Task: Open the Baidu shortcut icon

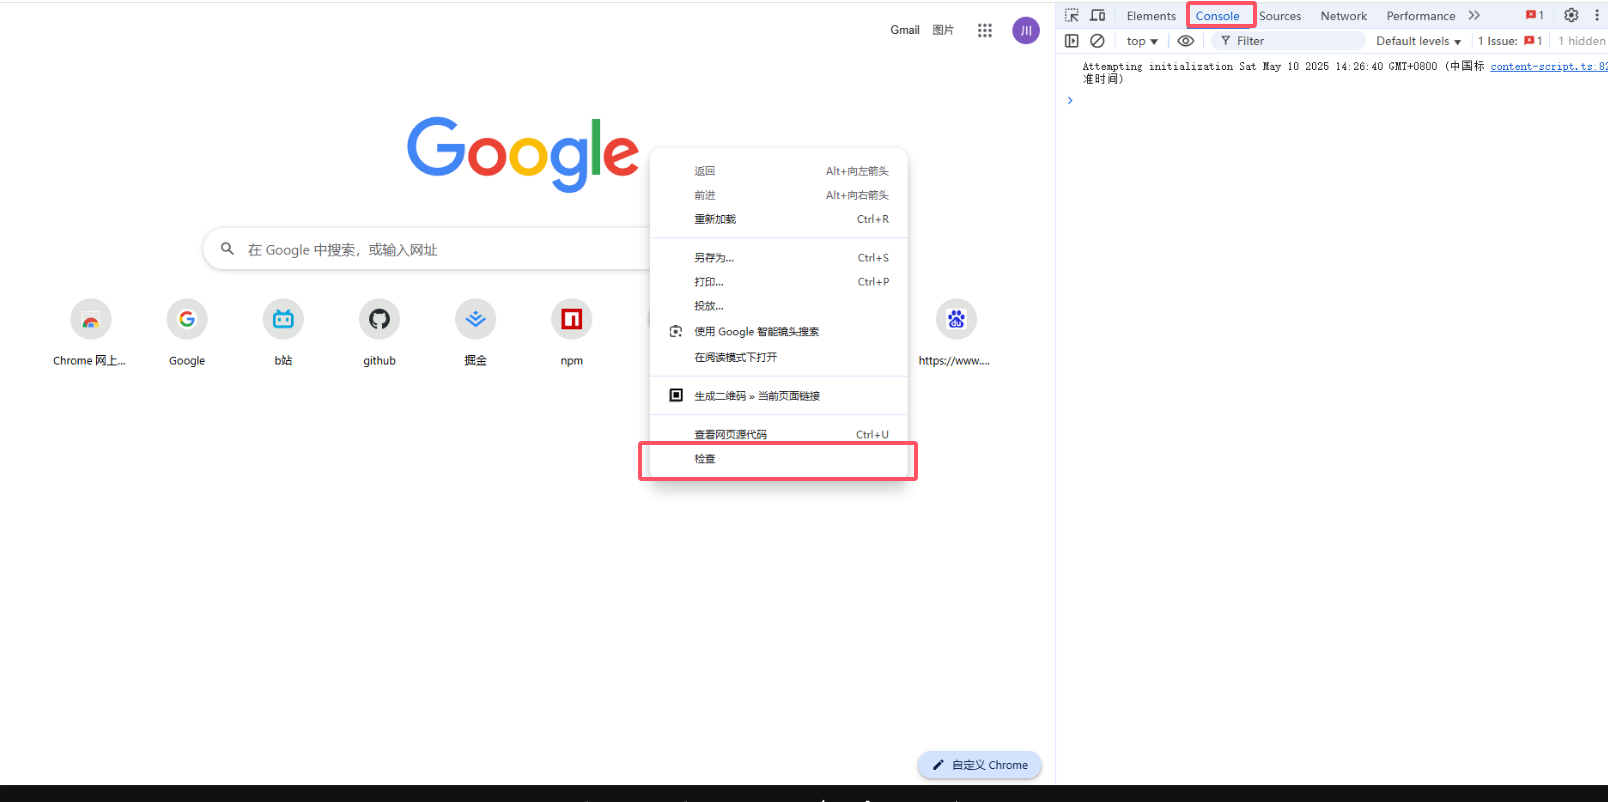Action: [x=956, y=320]
